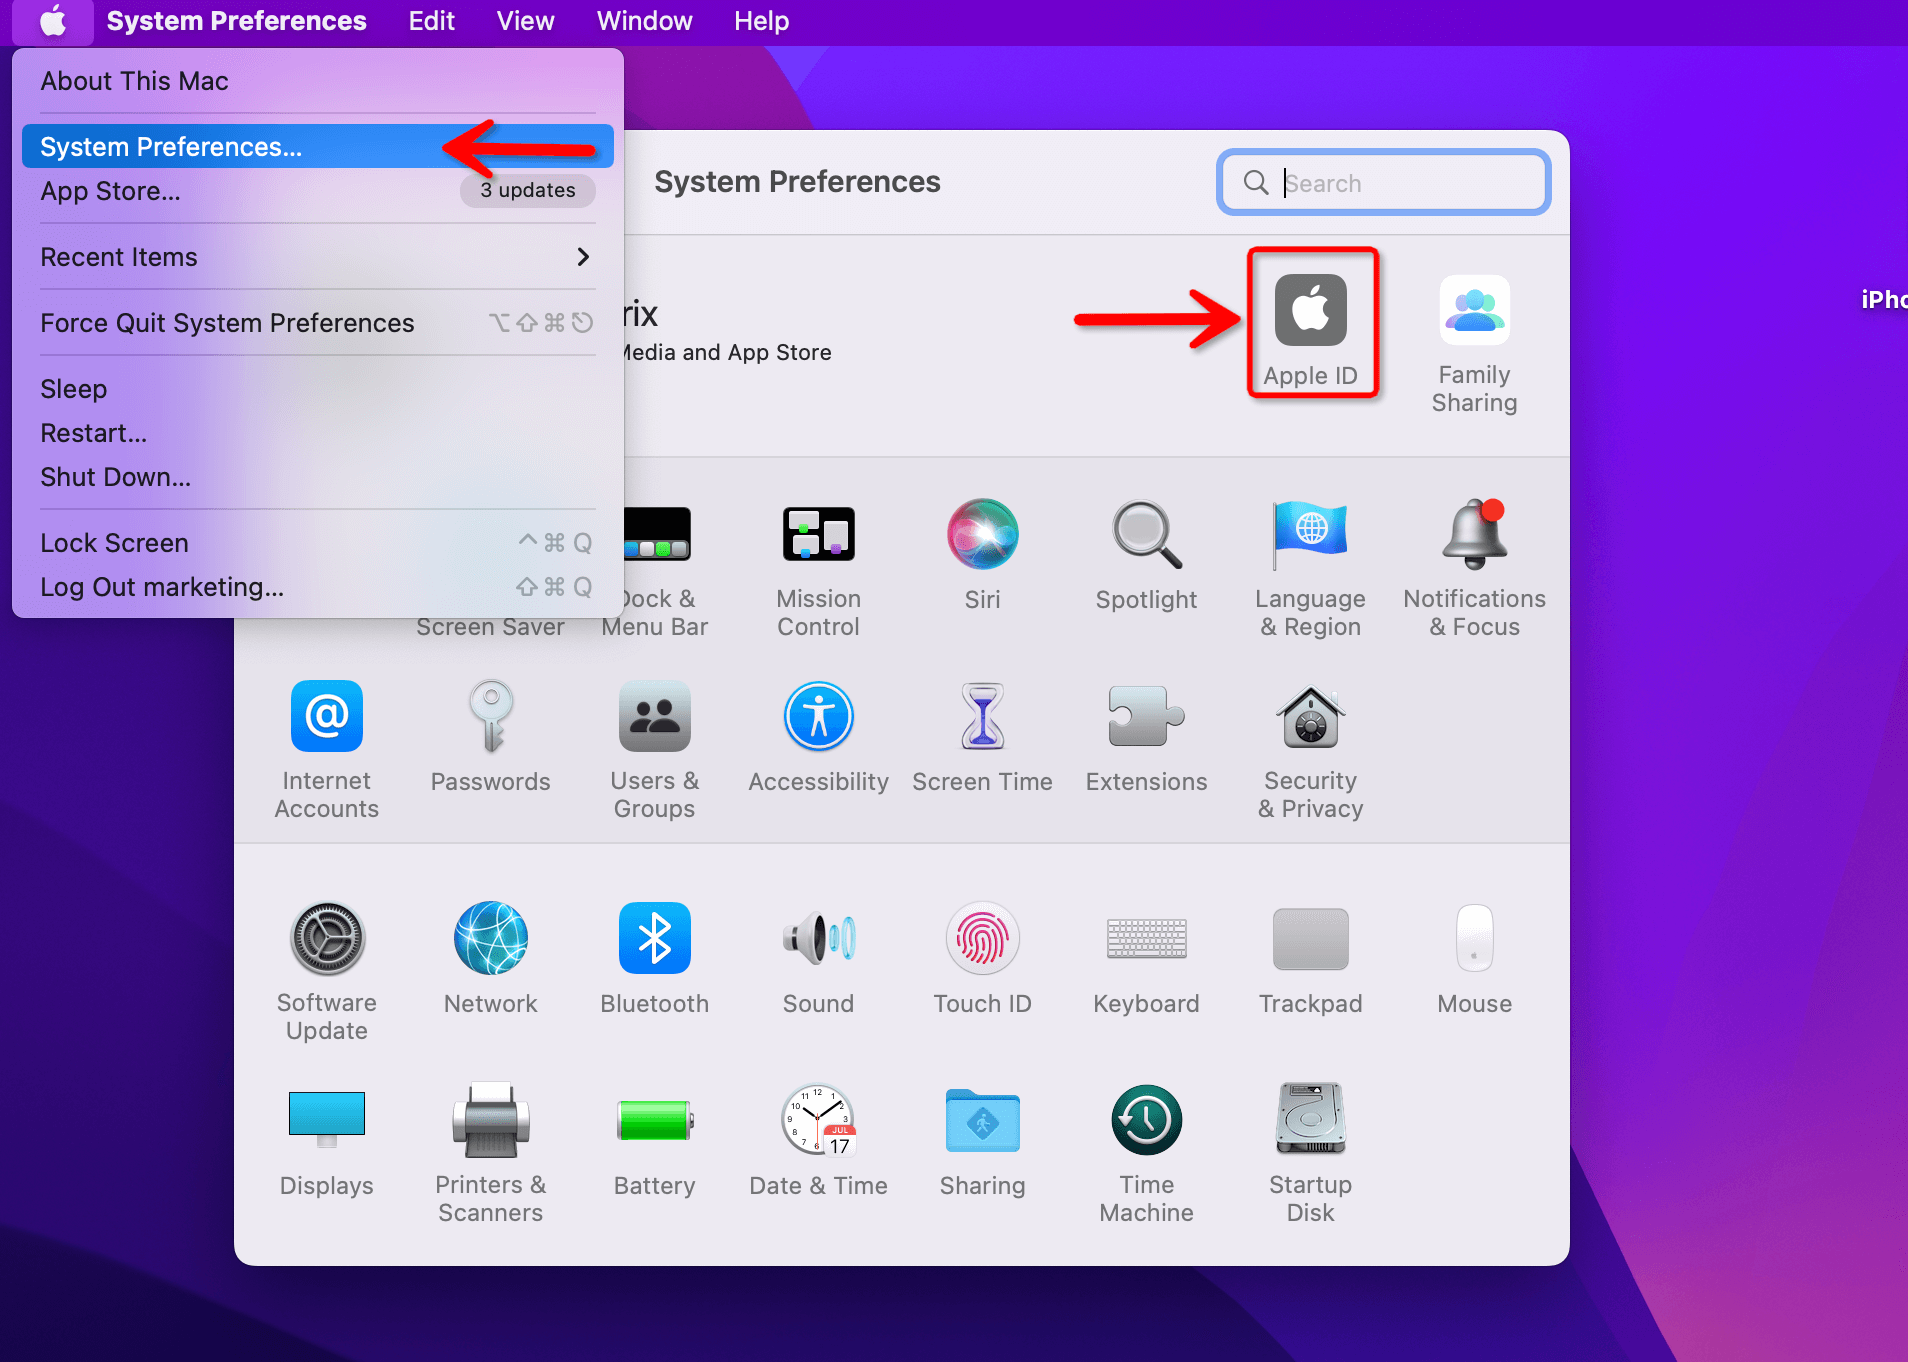Open the Window menu
This screenshot has height=1362, width=1908.
coord(644,21)
